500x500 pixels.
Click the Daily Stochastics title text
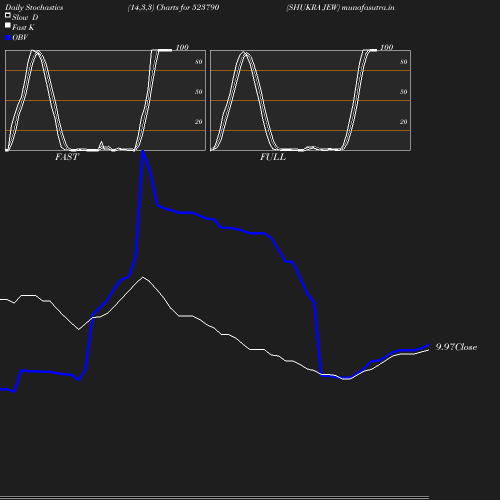click(x=34, y=7)
